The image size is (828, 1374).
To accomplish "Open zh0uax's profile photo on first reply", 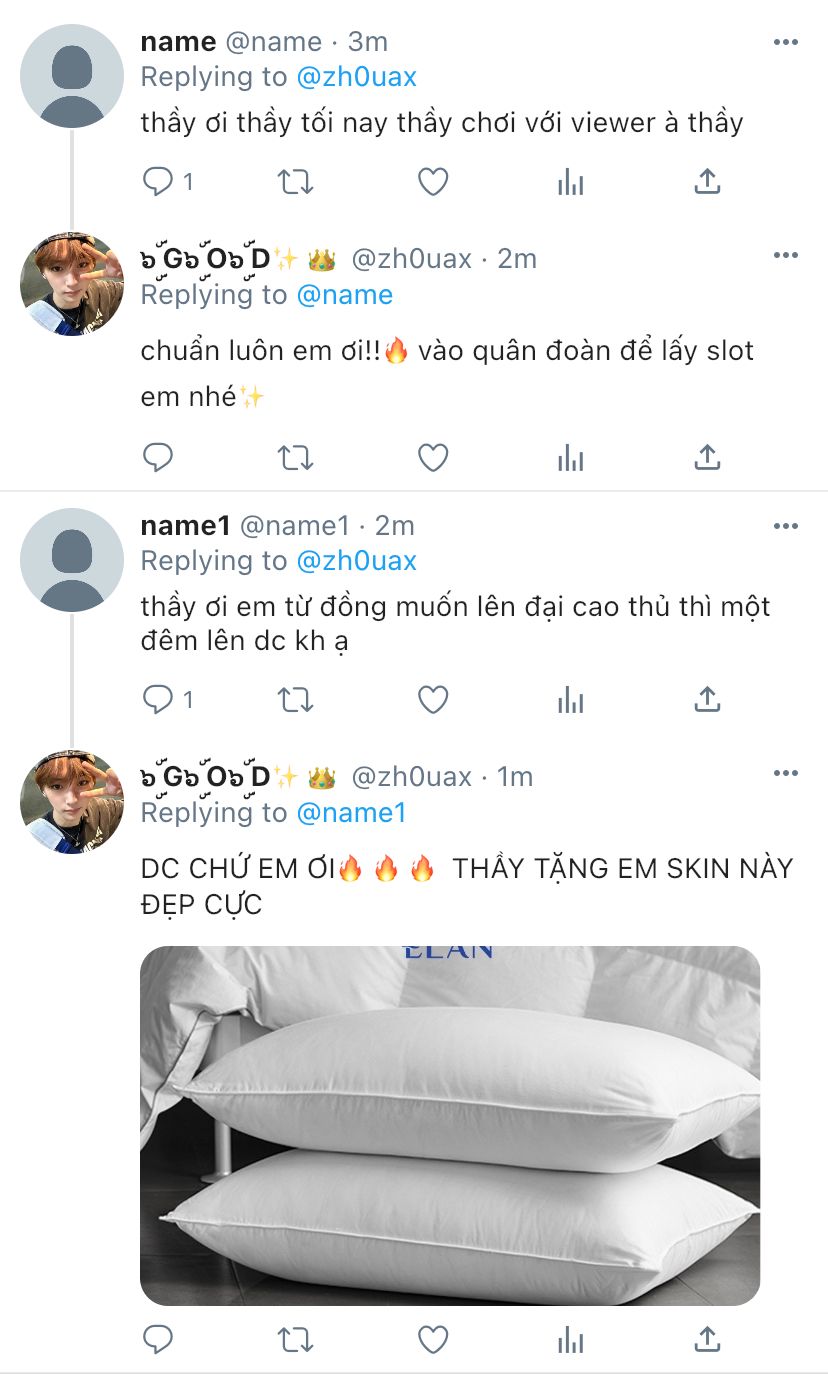I will 72,285.
